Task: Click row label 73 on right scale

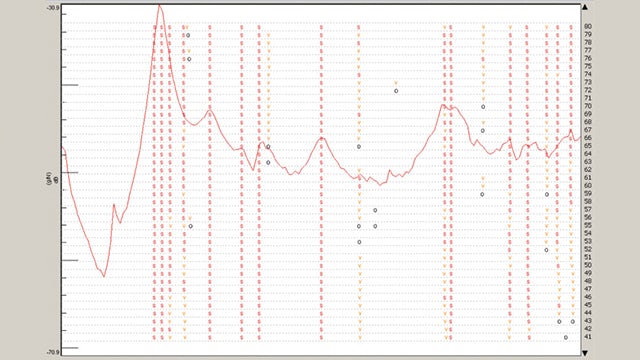Action: 588,82
